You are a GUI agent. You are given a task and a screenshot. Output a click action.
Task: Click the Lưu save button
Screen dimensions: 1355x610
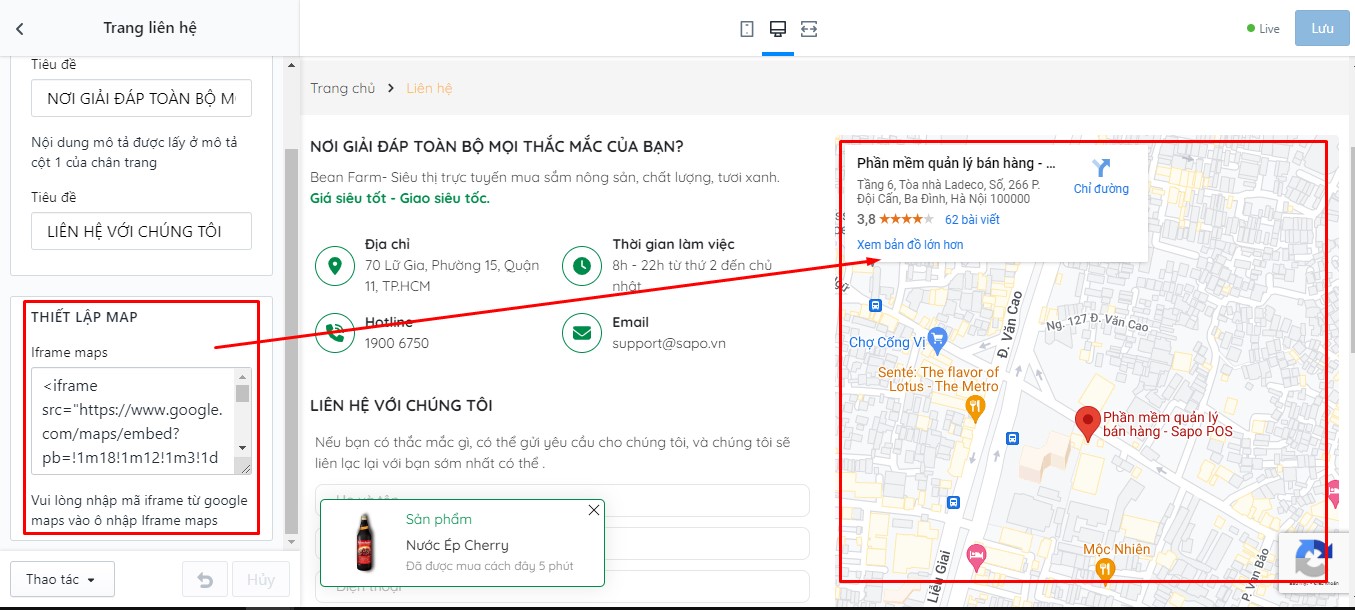(1322, 29)
